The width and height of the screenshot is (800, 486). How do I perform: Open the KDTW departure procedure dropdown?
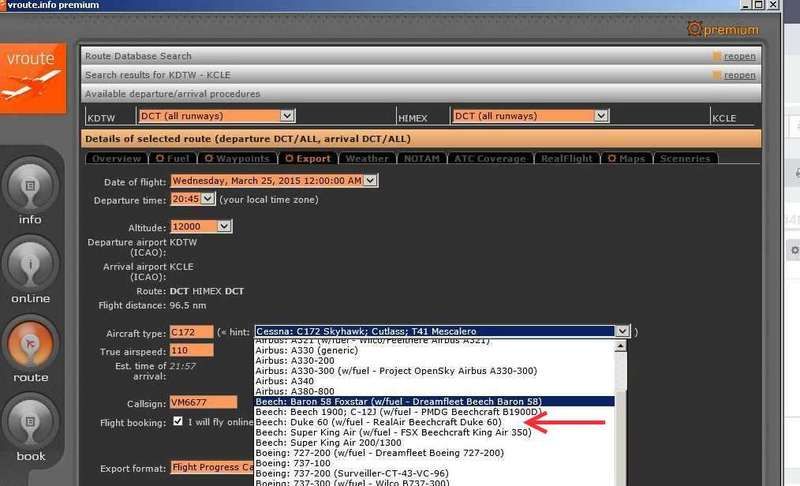288,116
